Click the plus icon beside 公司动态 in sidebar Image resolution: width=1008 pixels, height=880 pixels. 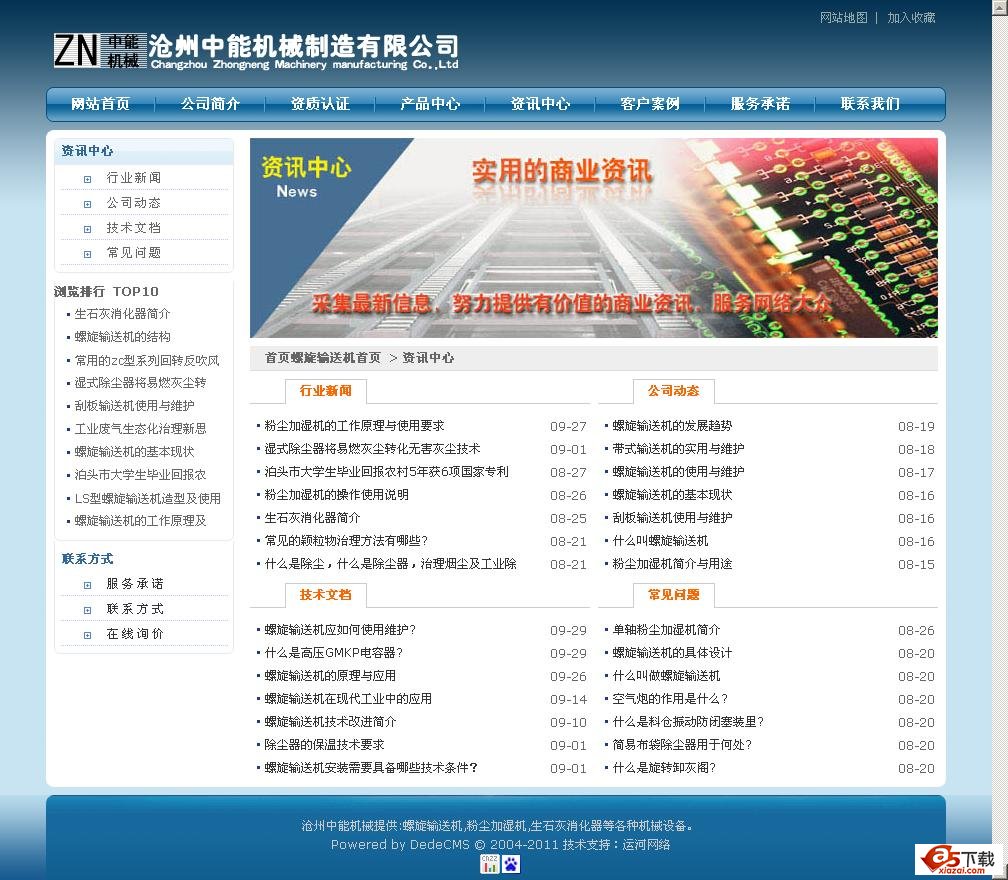point(87,204)
